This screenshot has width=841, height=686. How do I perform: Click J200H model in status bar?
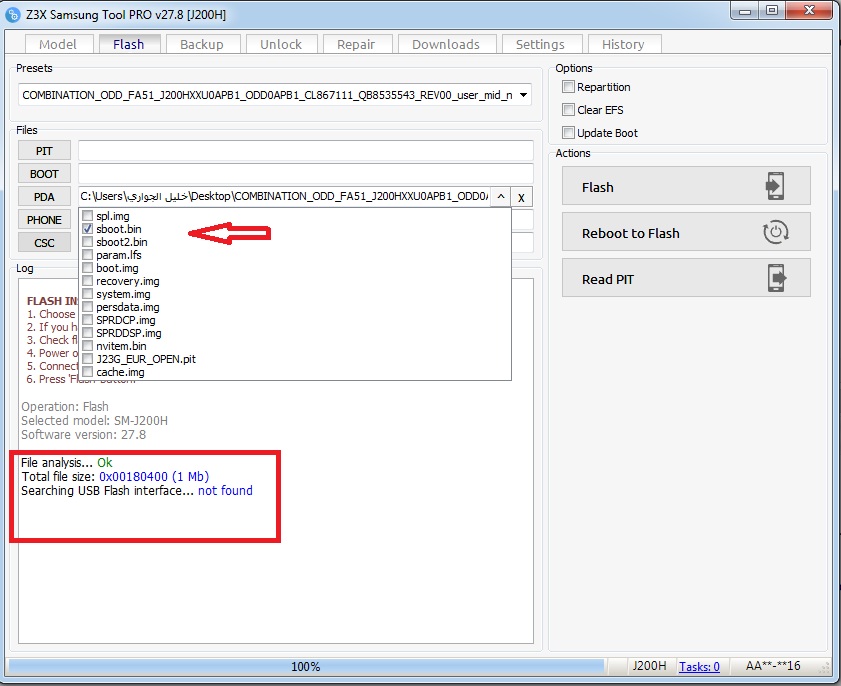point(649,666)
